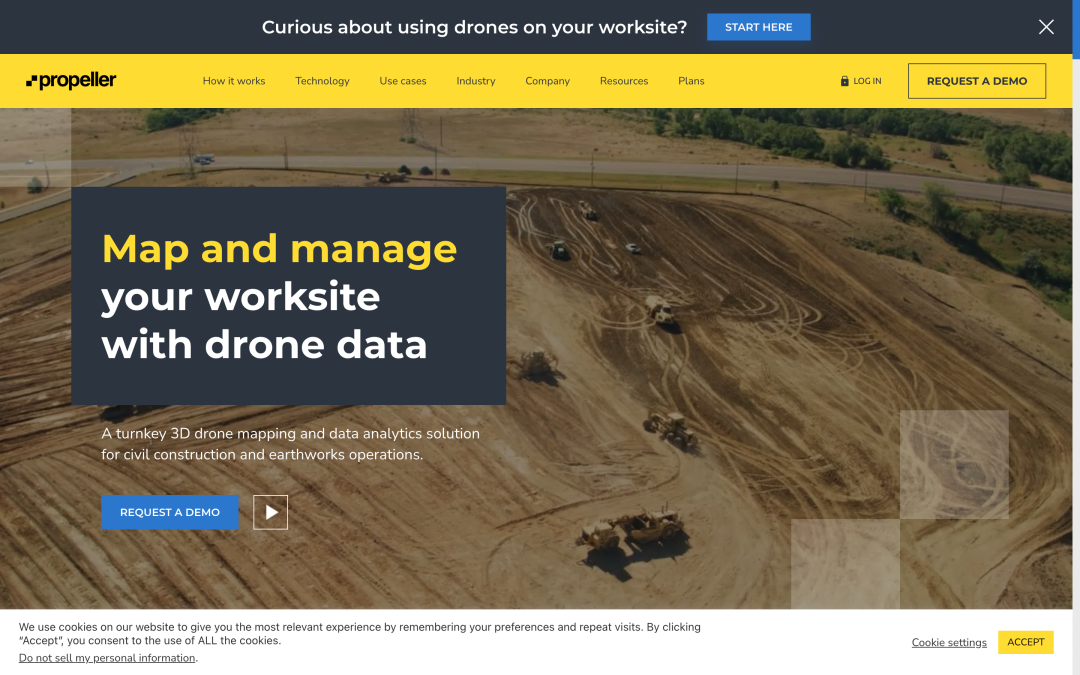Screen dimensions: 1080x675
Task: Click REQUEST A DEMO in the header
Action: coord(976,80)
